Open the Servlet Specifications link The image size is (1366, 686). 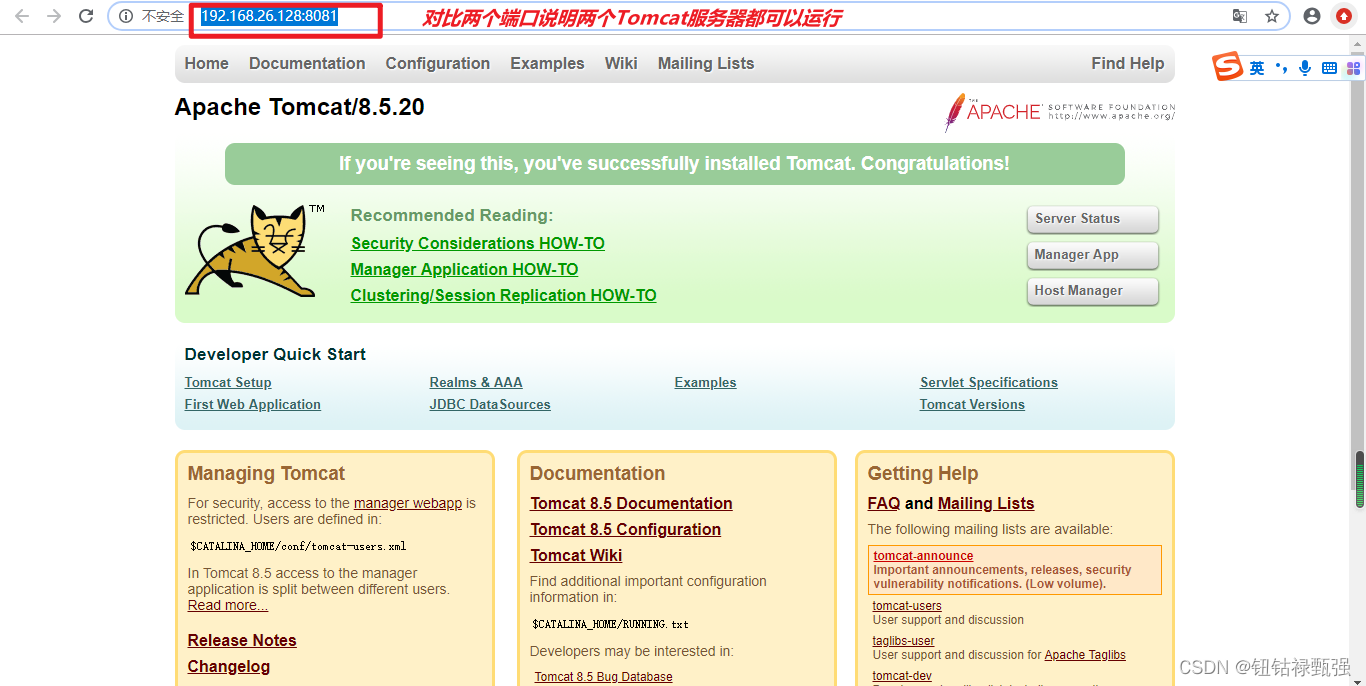[989, 382]
